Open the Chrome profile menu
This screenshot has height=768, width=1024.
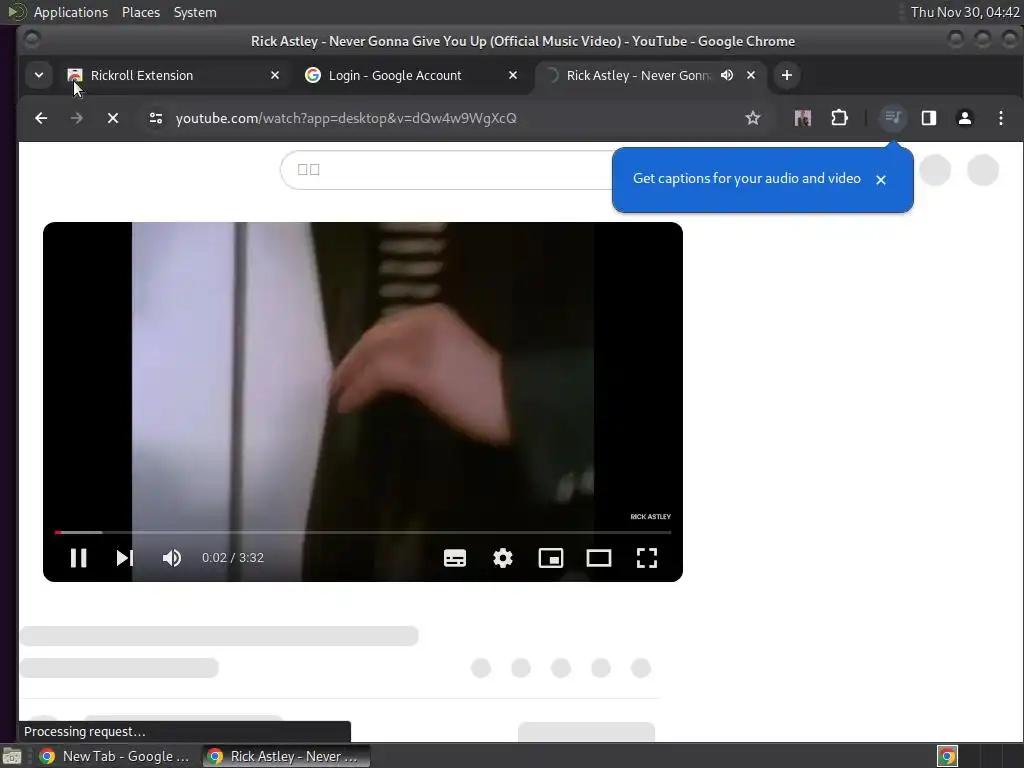pyautogui.click(x=965, y=118)
